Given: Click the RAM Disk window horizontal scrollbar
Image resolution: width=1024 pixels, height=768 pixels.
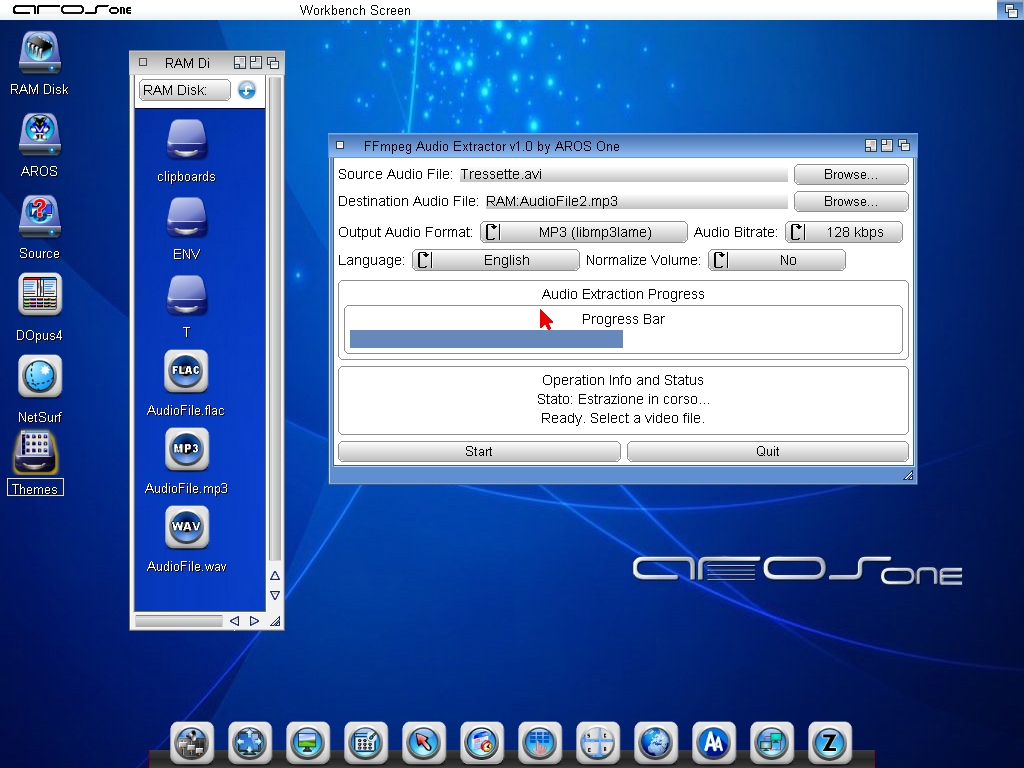Looking at the screenshot, I should (x=178, y=621).
